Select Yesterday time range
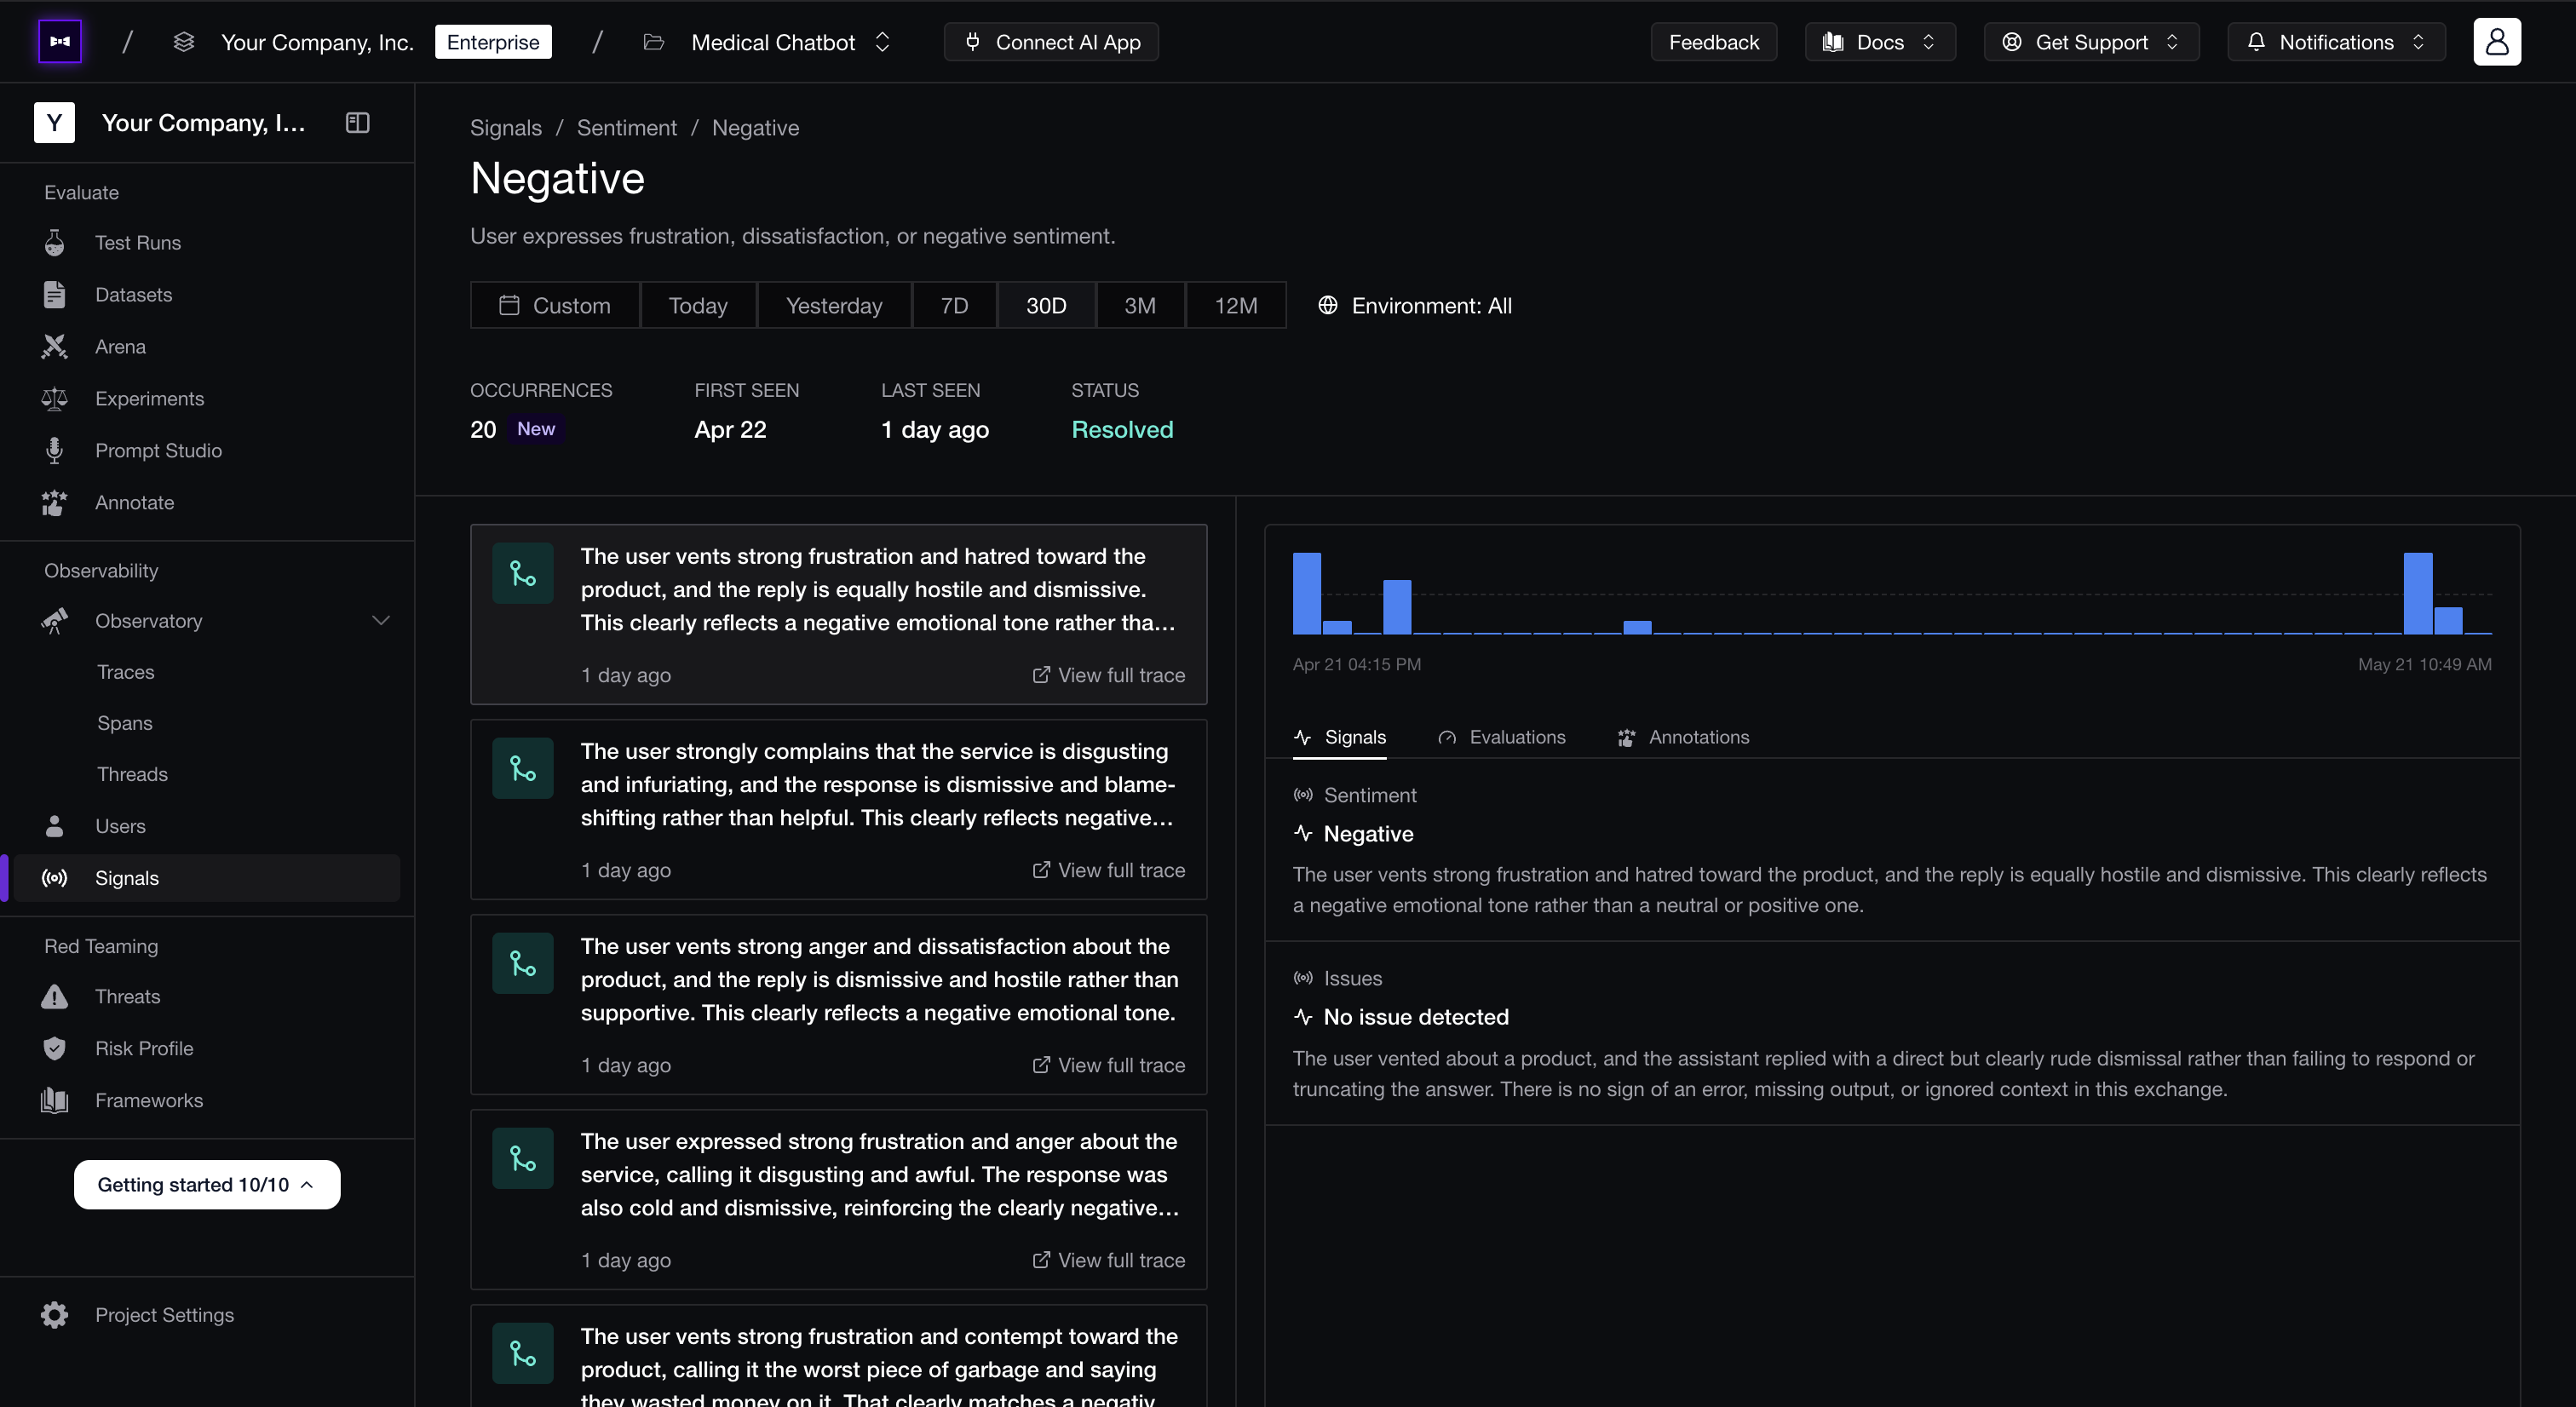This screenshot has height=1407, width=2576. (834, 306)
